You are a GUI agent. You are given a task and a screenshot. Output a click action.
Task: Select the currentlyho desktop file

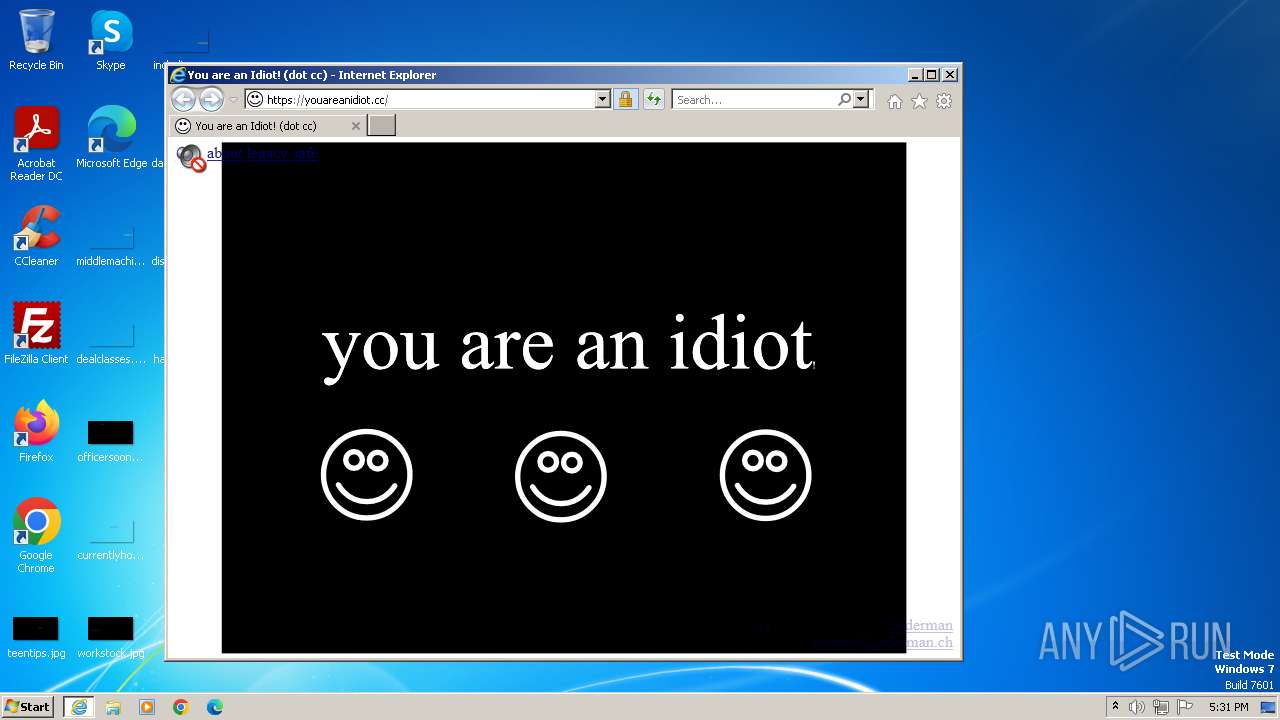[x=111, y=539]
